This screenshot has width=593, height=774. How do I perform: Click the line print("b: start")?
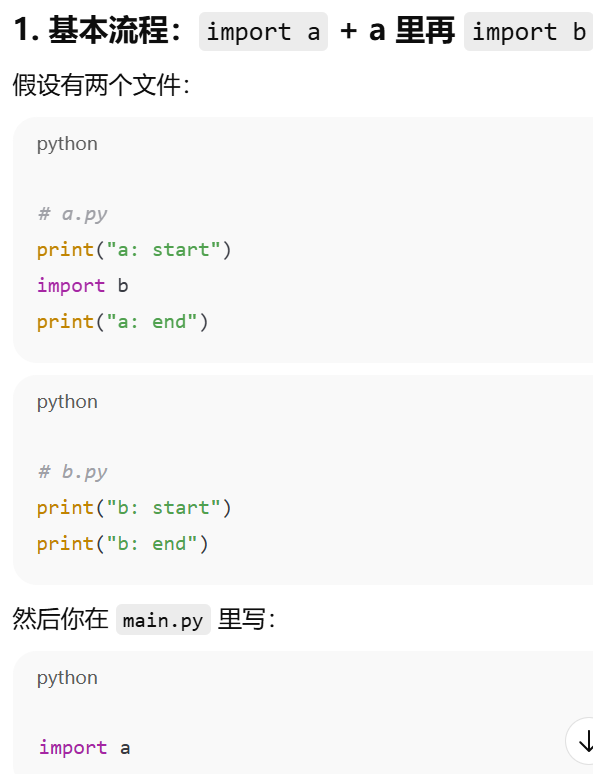pos(134,508)
